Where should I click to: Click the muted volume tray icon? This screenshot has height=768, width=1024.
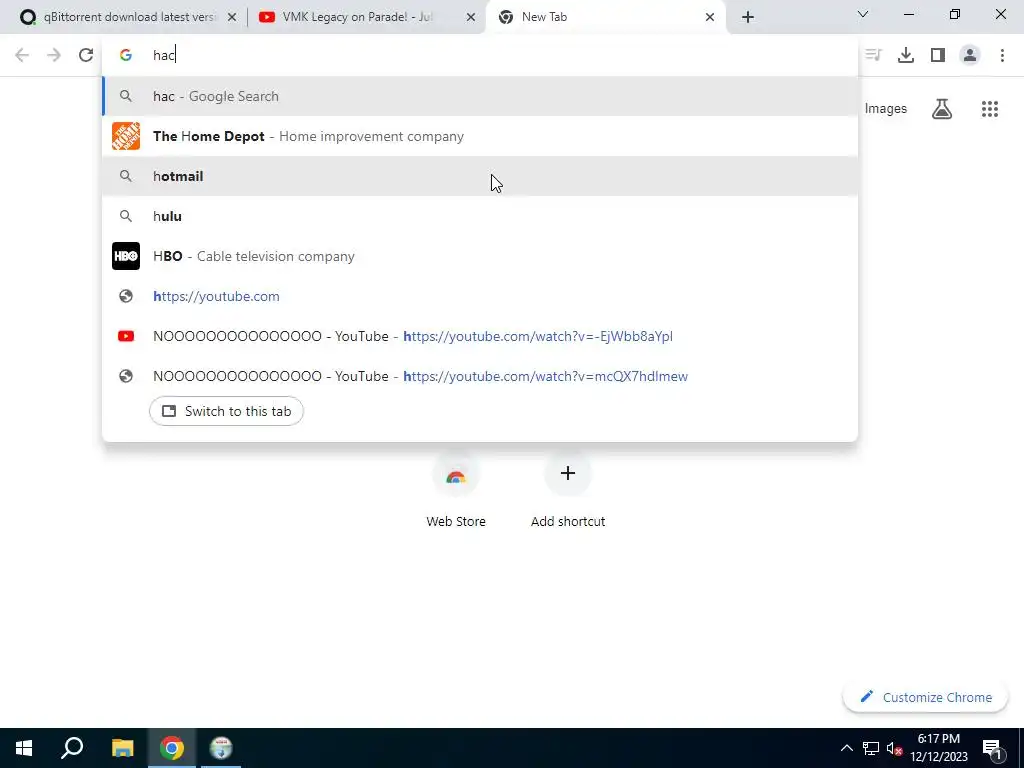(894, 748)
